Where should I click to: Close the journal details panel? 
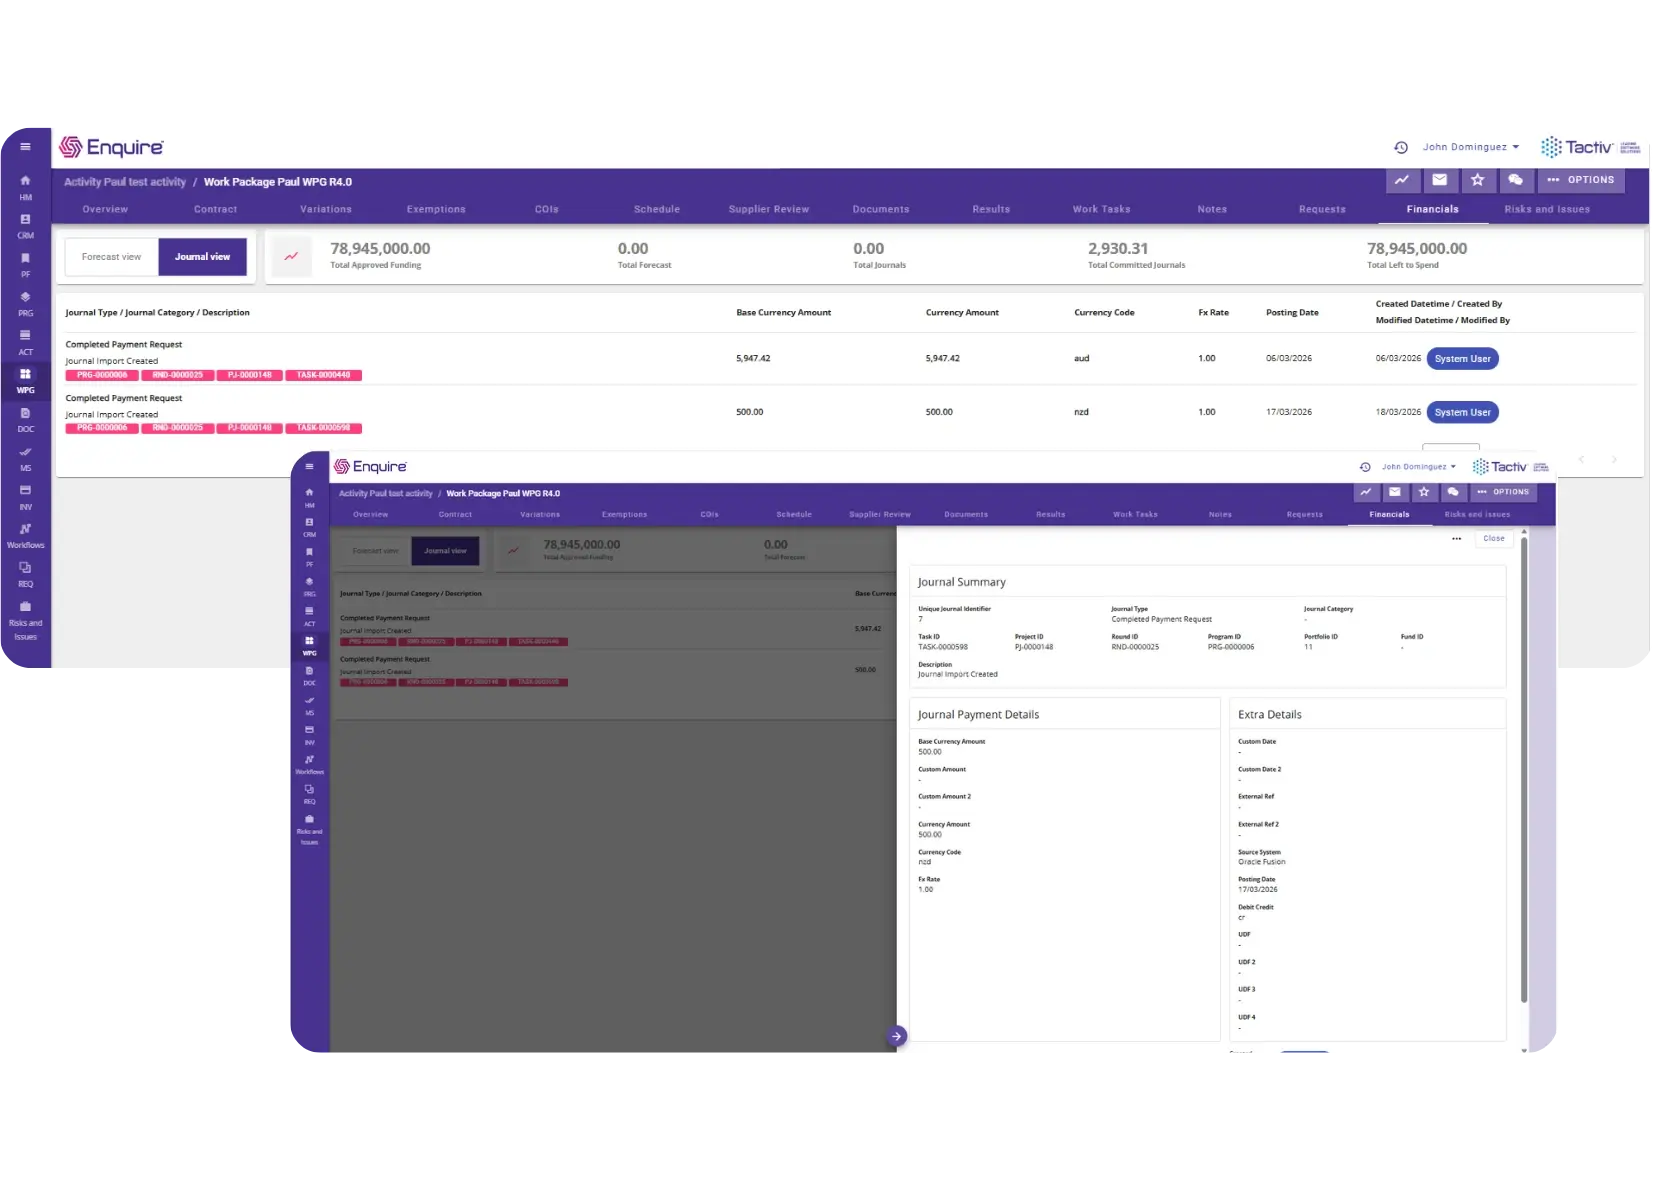(x=1494, y=538)
